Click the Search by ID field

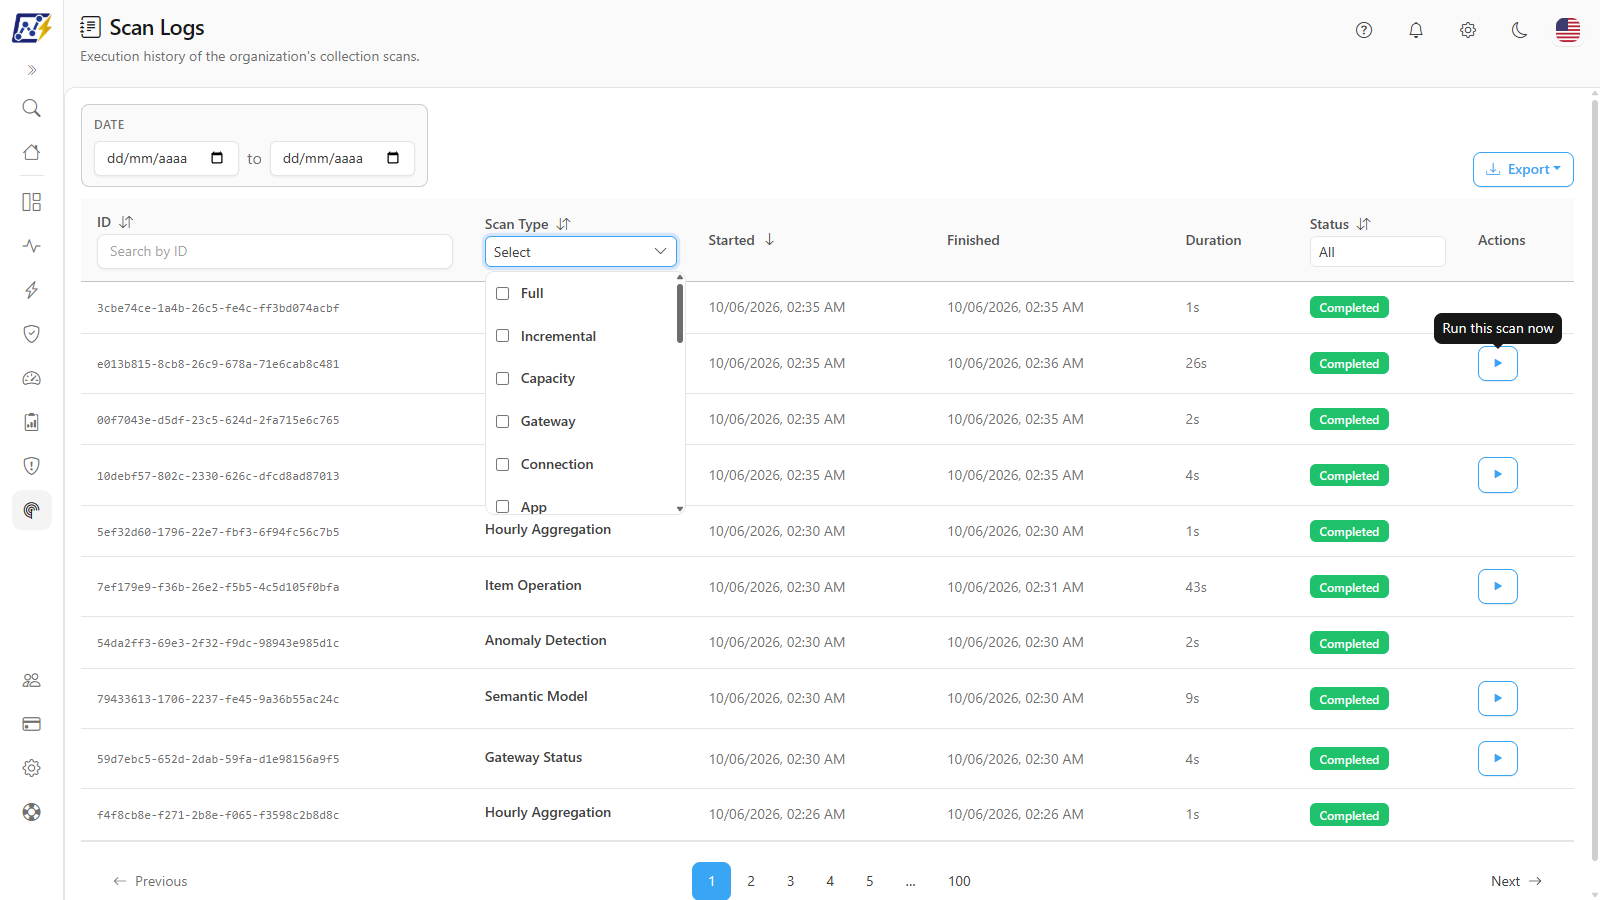pos(275,251)
